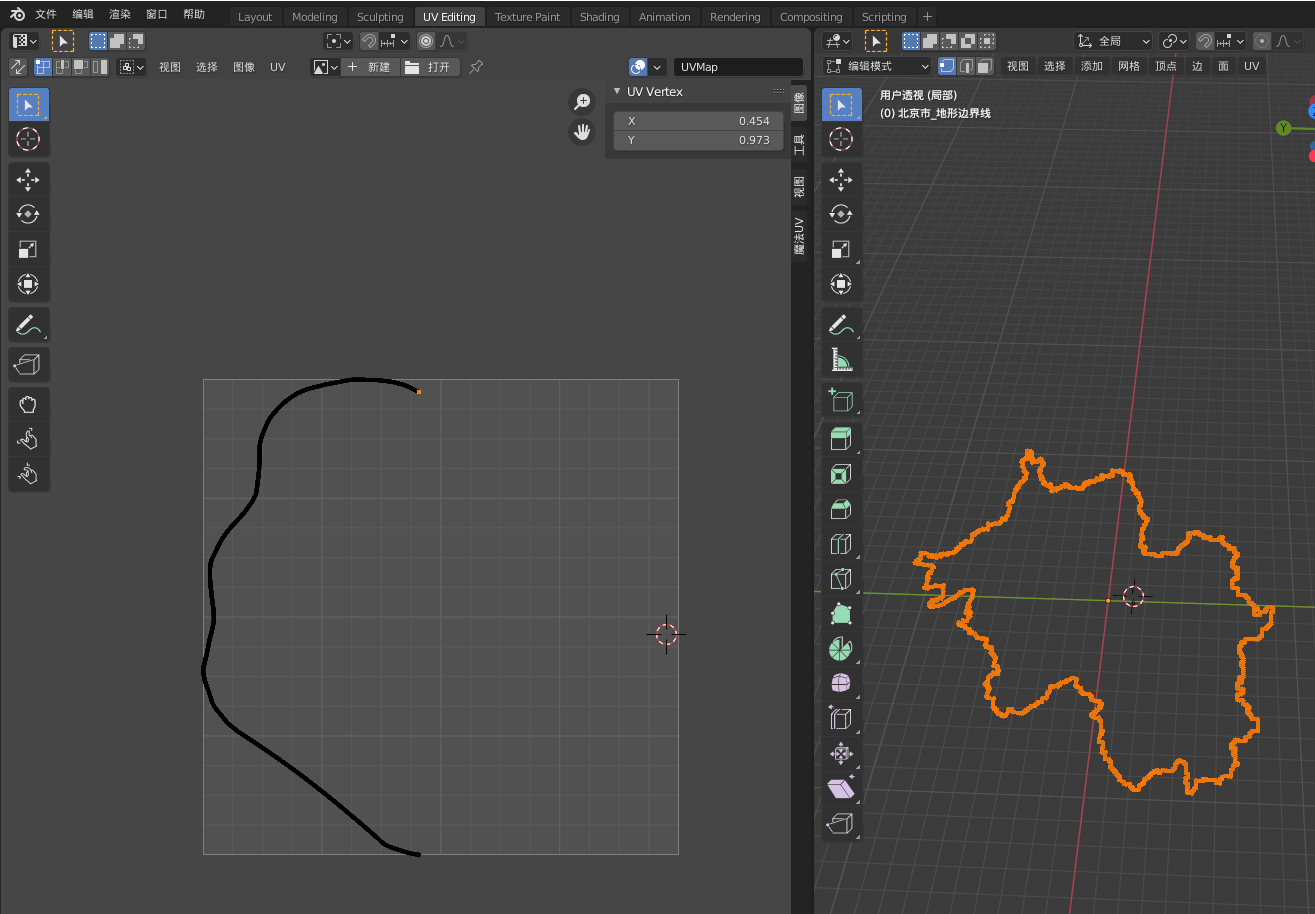Open the 工具 sidebar tab

pos(799,145)
